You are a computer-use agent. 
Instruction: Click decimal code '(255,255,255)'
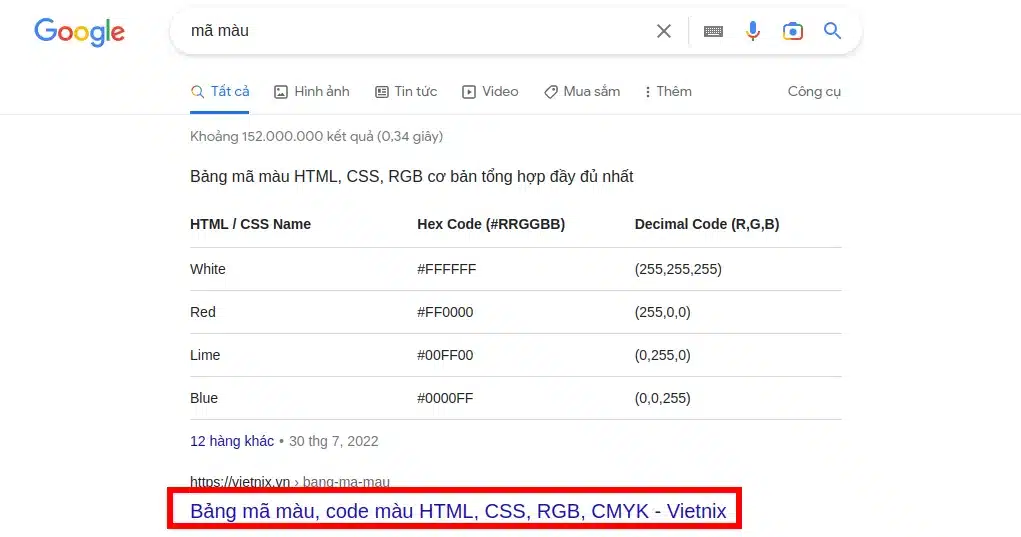(678, 269)
